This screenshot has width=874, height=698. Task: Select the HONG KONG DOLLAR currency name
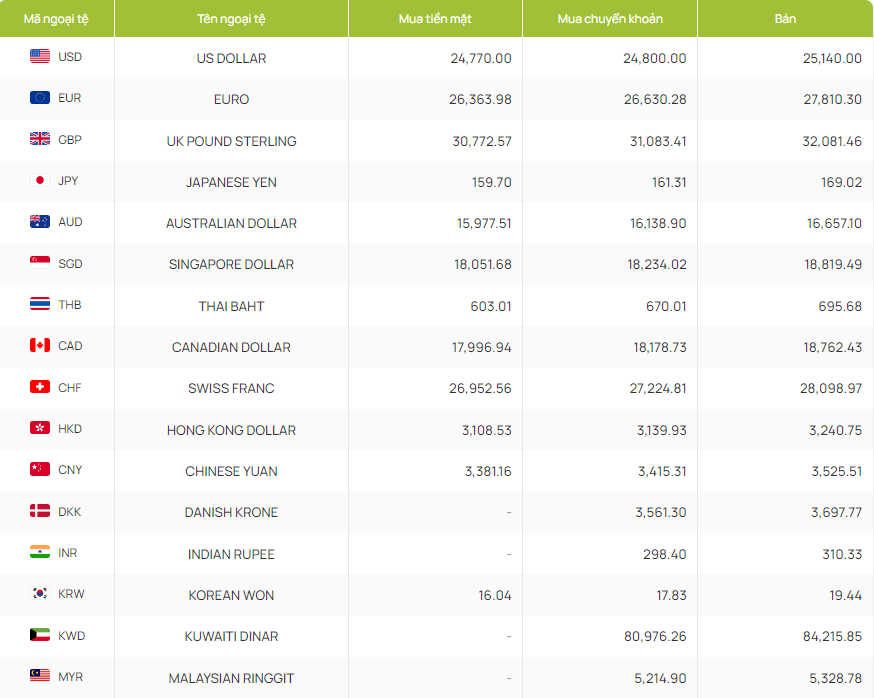(231, 430)
